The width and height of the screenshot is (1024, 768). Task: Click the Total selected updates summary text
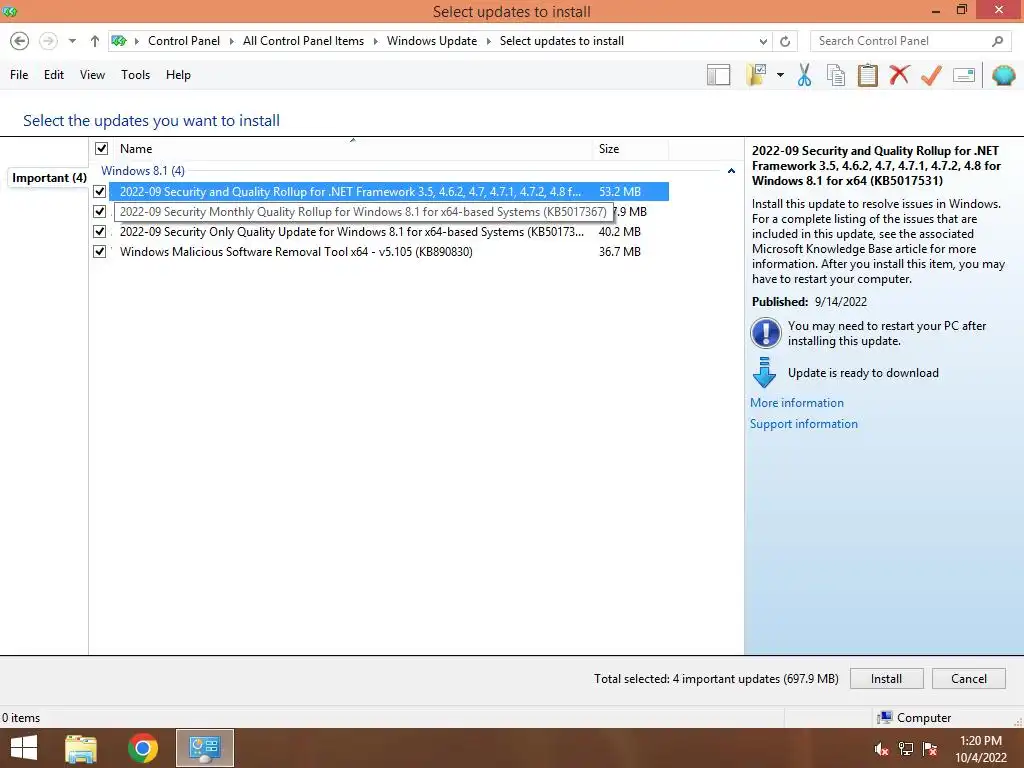coord(716,679)
